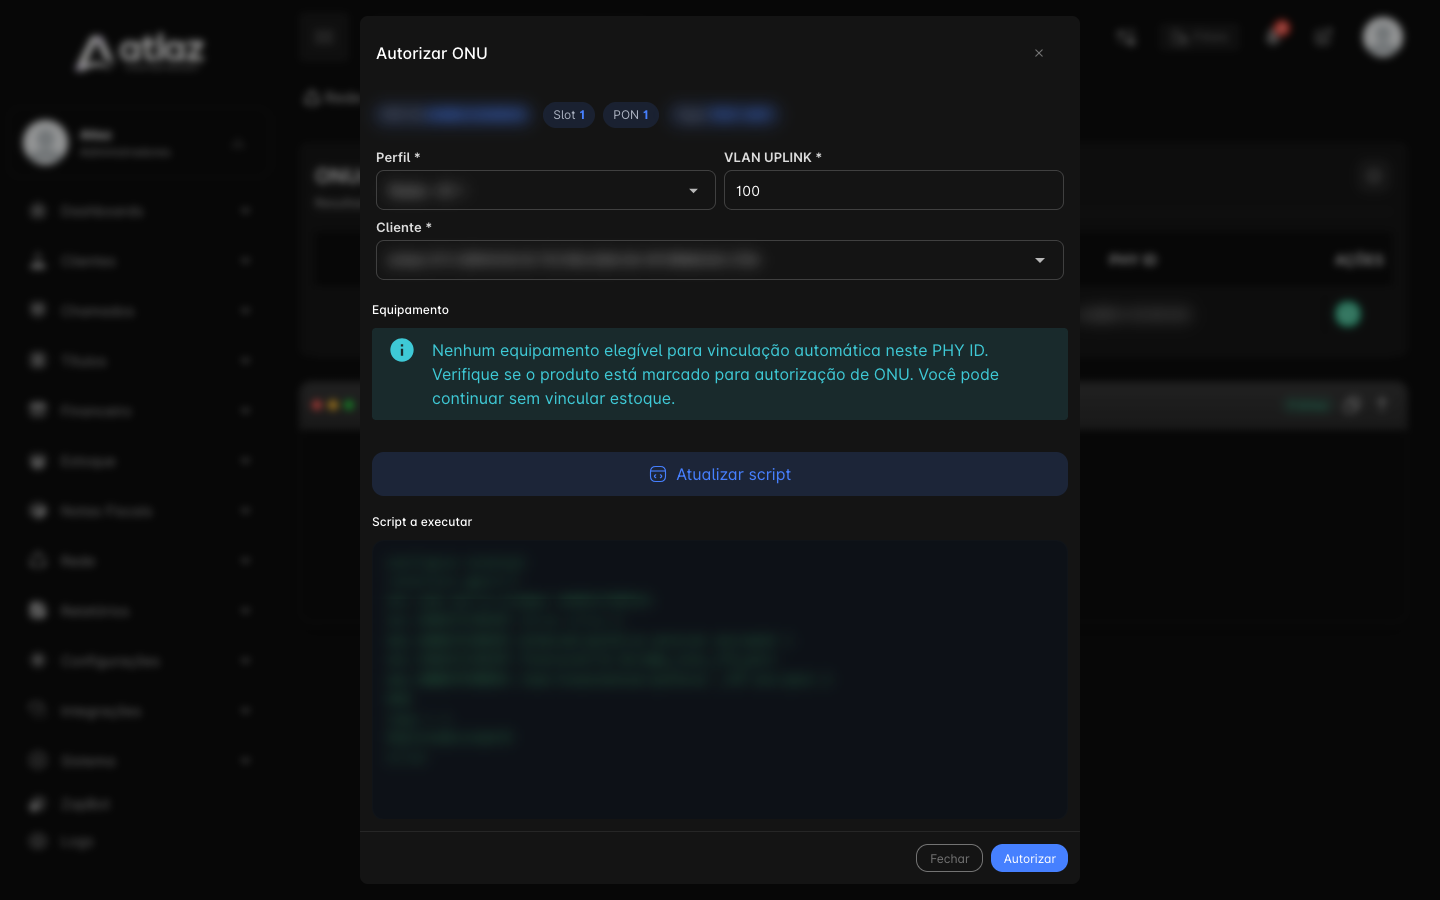Confirm with the Autorizar button
1440x900 pixels.
(1029, 858)
